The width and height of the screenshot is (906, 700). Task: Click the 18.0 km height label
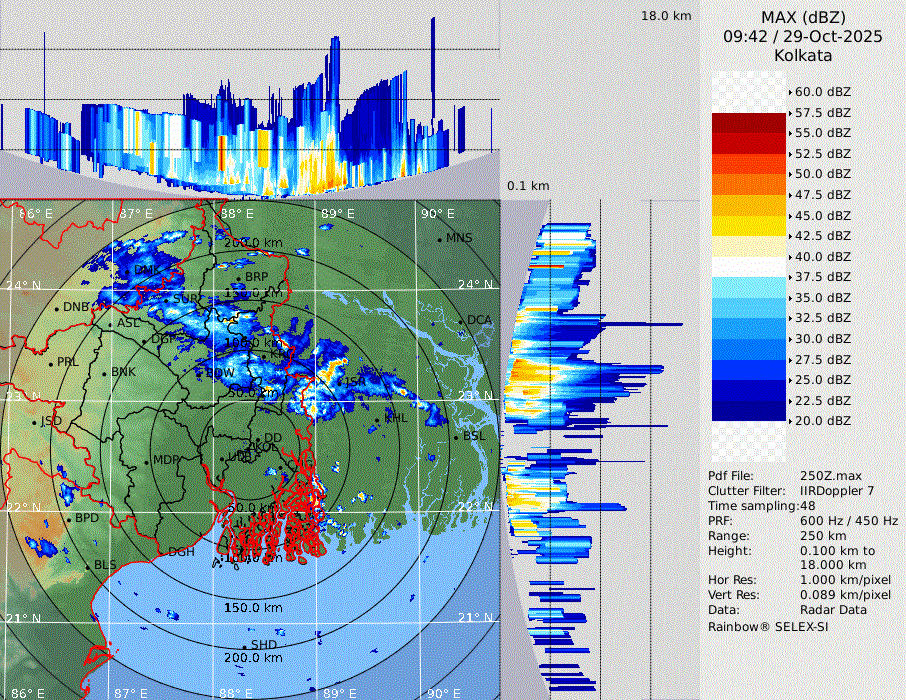coord(666,16)
